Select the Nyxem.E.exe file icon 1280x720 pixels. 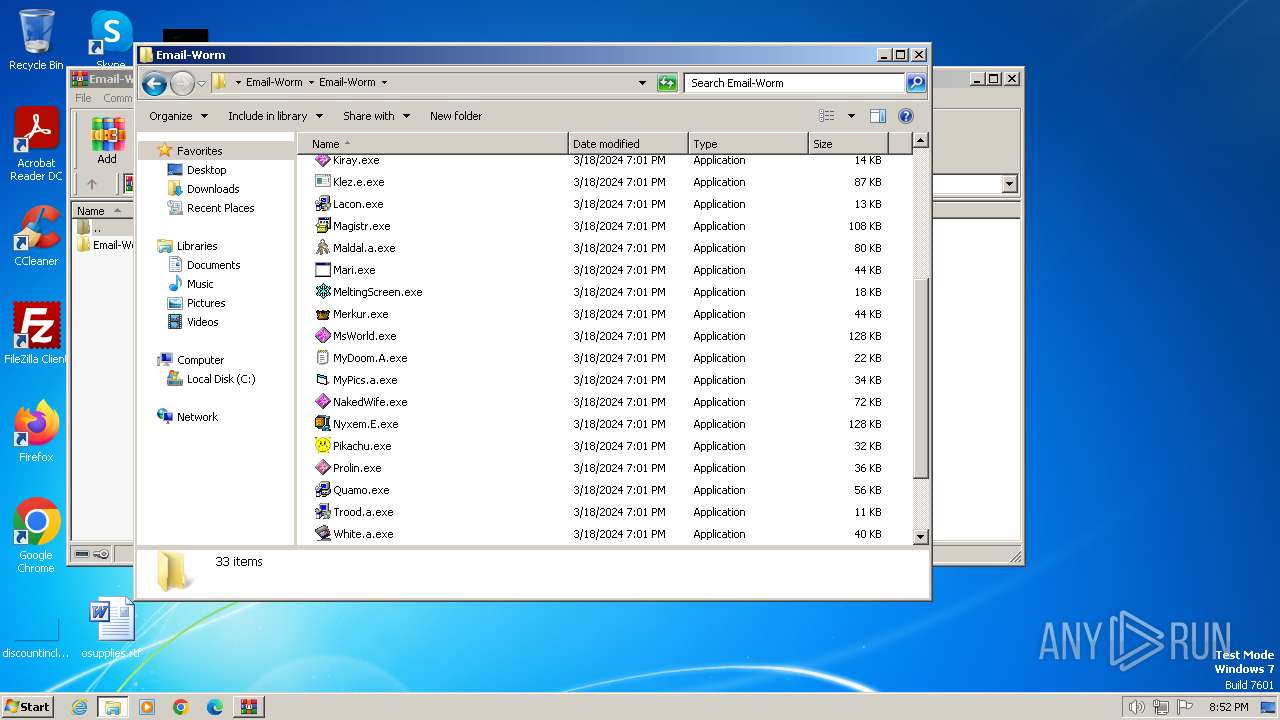click(x=322, y=424)
